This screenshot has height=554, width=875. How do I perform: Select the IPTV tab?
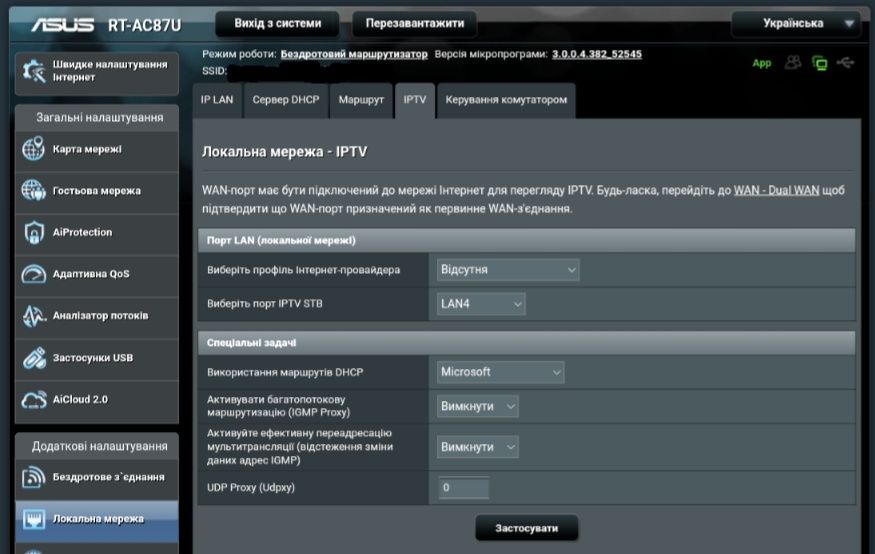coord(415,100)
